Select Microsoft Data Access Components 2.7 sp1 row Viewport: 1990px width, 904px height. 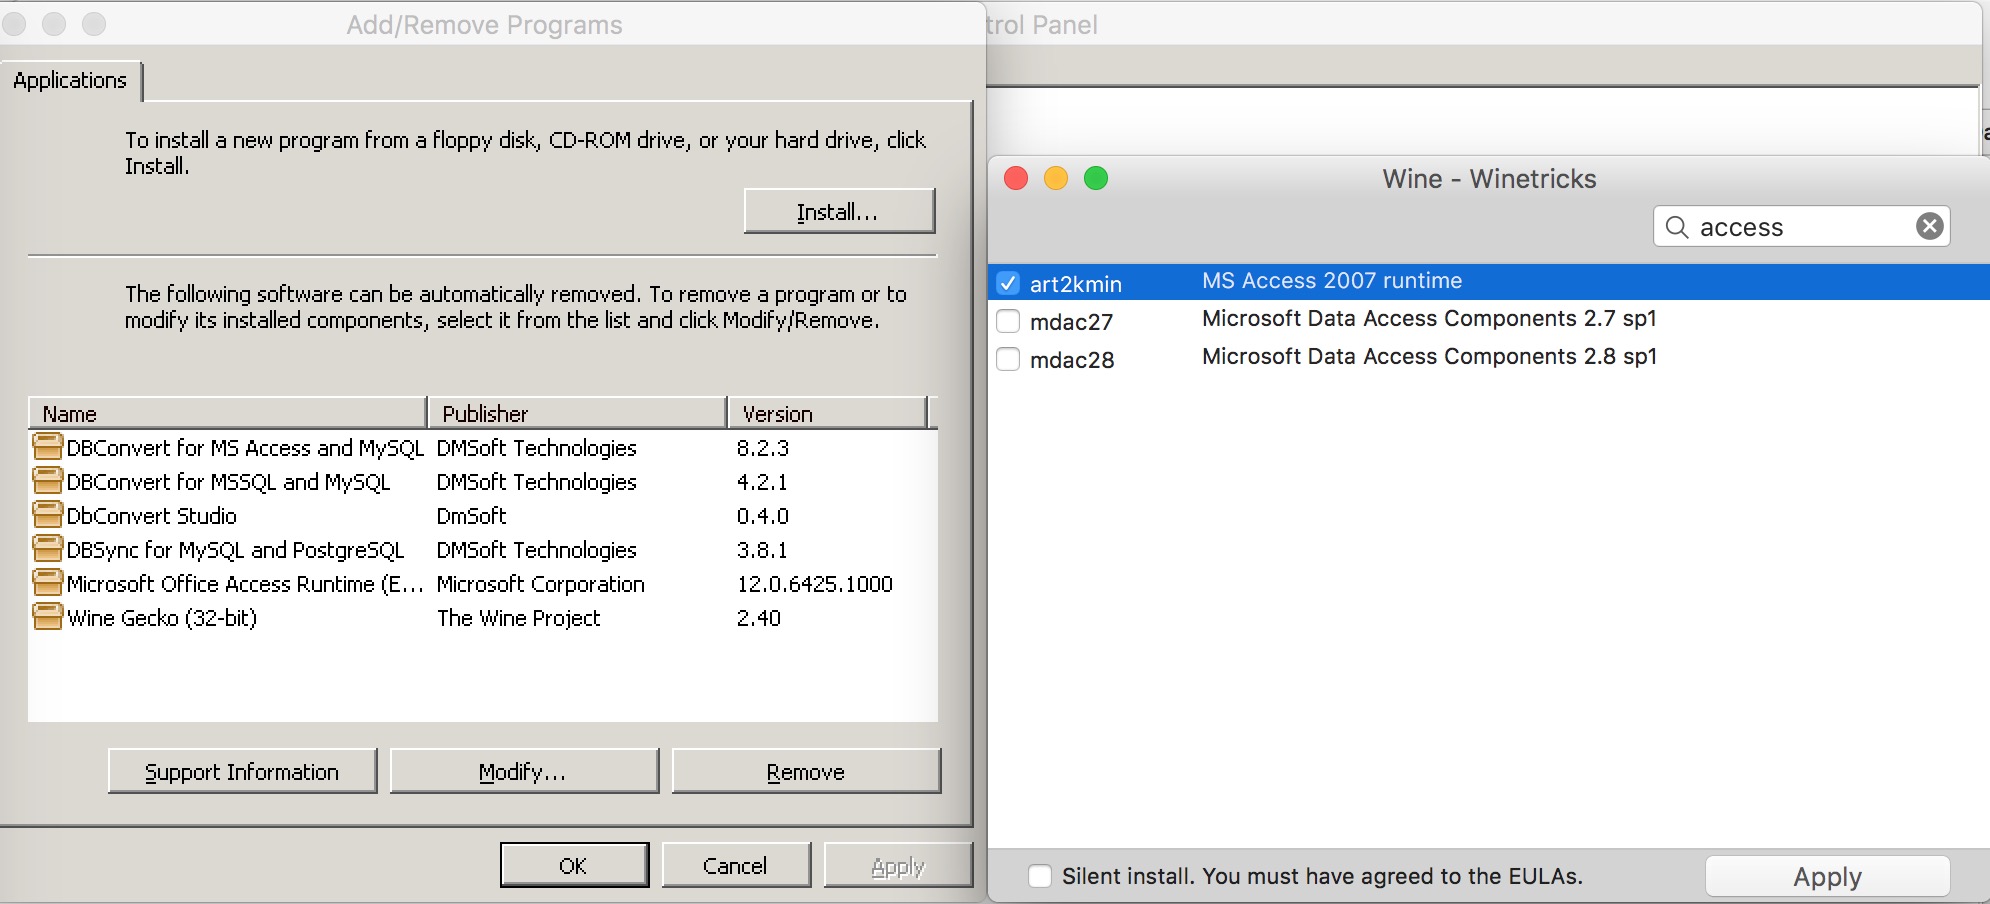pos(1489,320)
